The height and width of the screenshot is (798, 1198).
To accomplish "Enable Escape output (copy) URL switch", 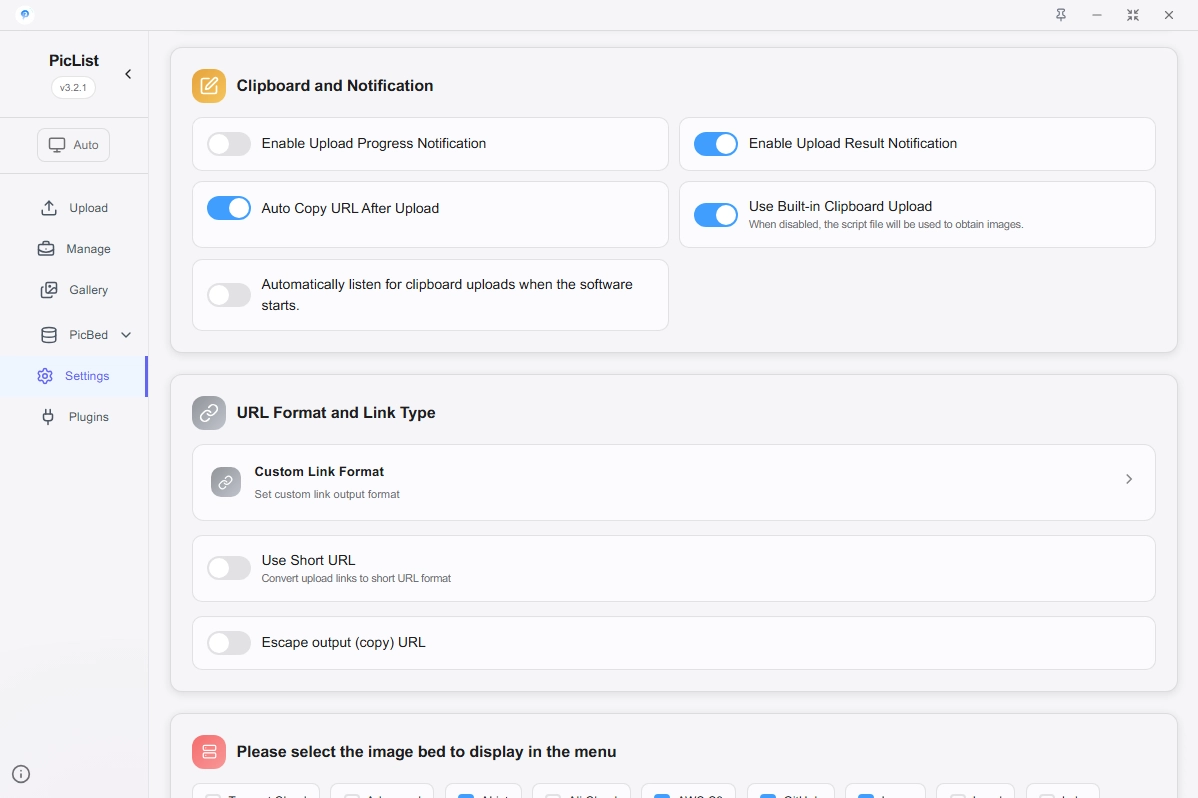I will point(229,643).
